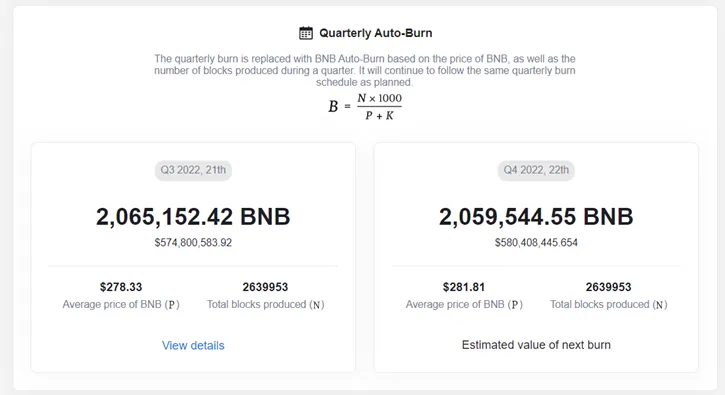
Task: Click the burn formula B equation
Action: click(x=365, y=107)
